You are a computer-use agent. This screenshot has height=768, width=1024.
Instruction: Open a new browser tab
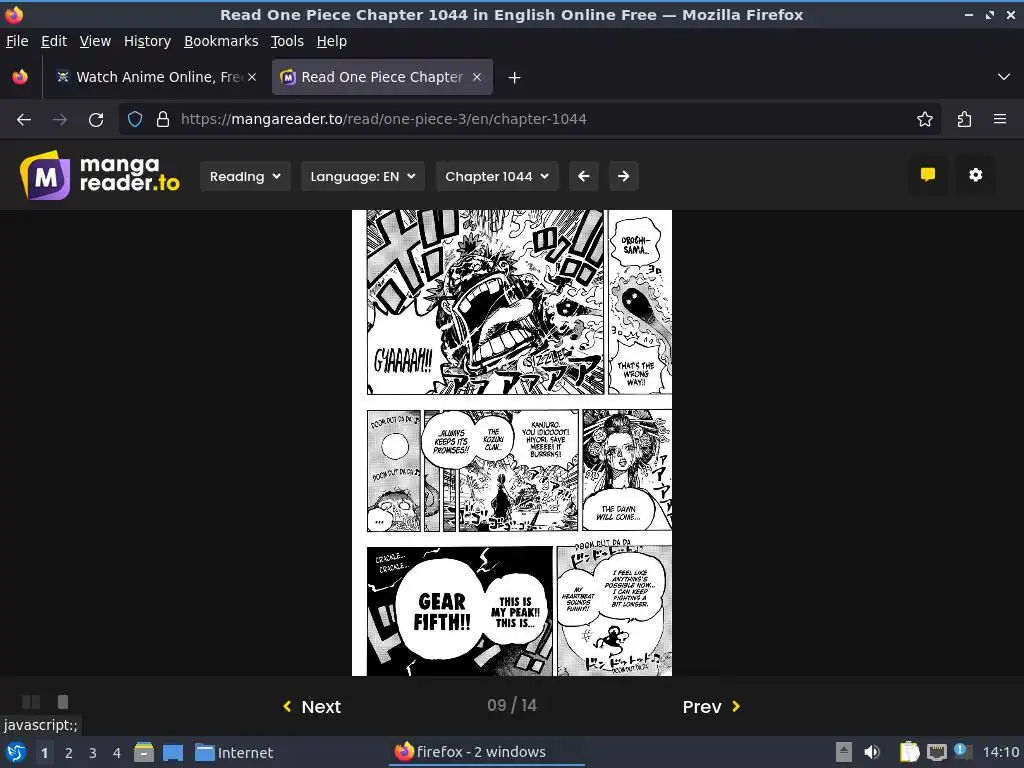(x=515, y=78)
